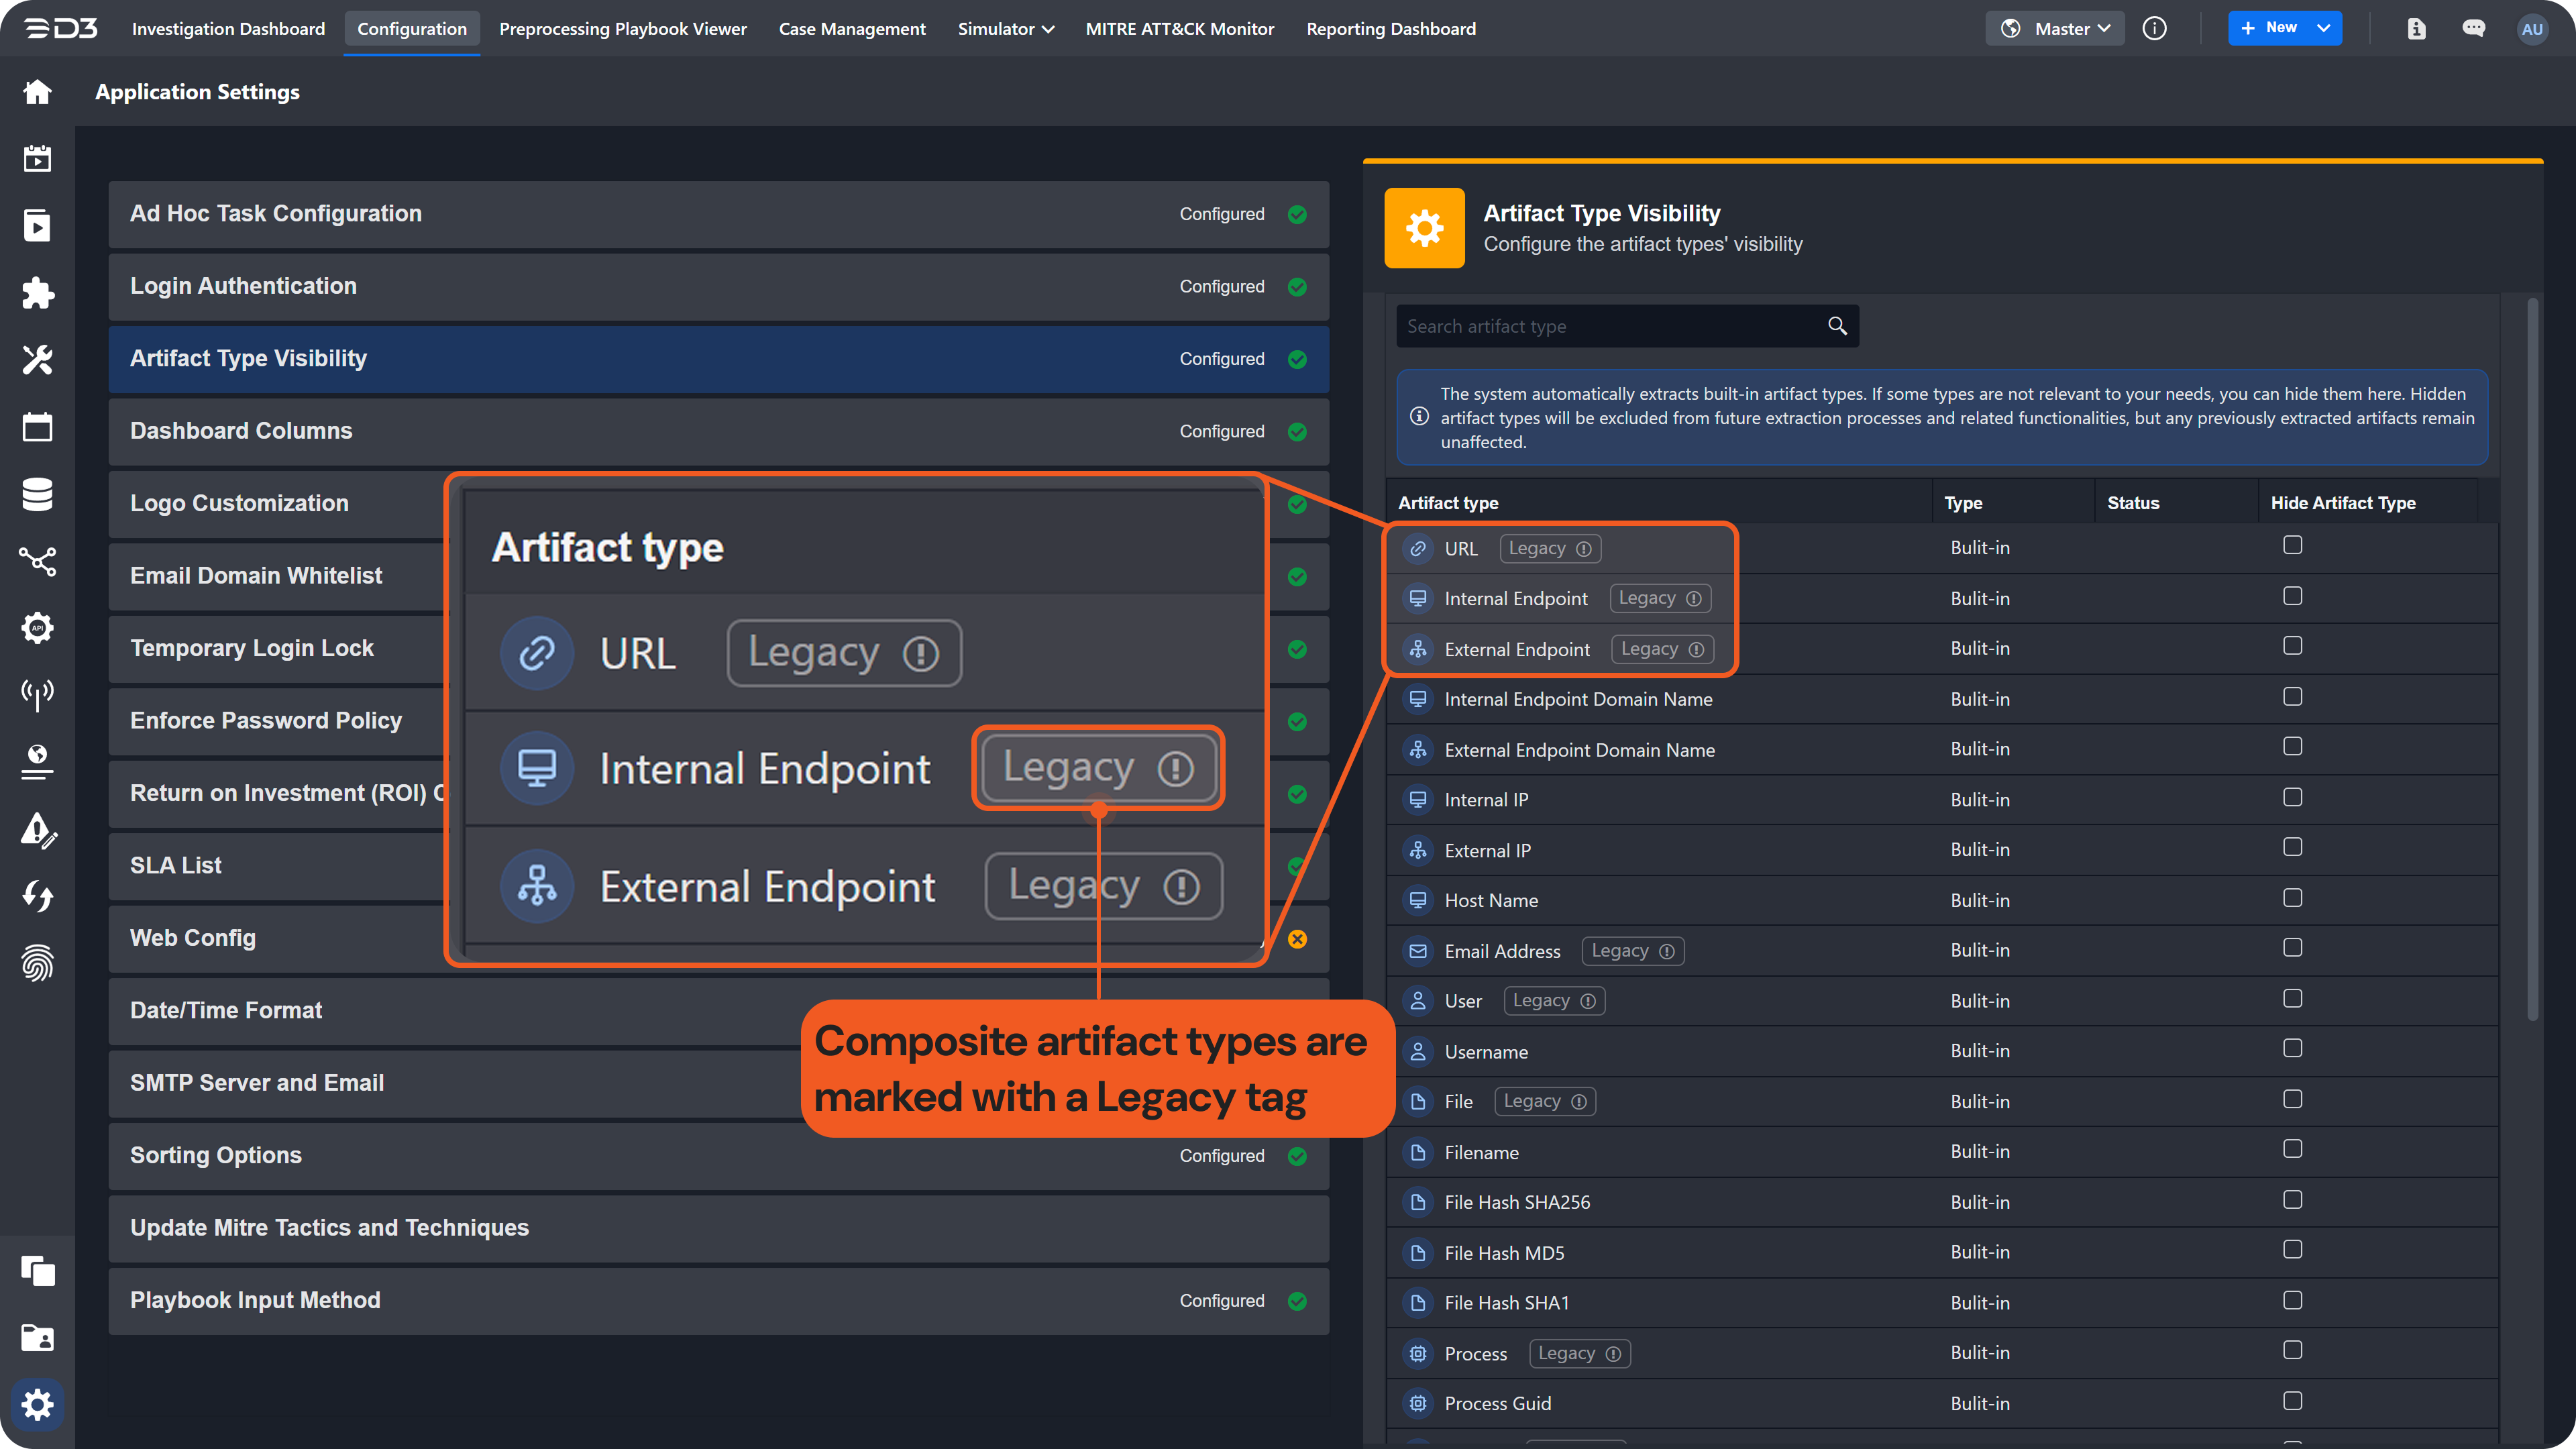Screen dimensions: 2576x1449
Task: Click the wrench and screwdriver tools icon
Action: (x=37, y=360)
